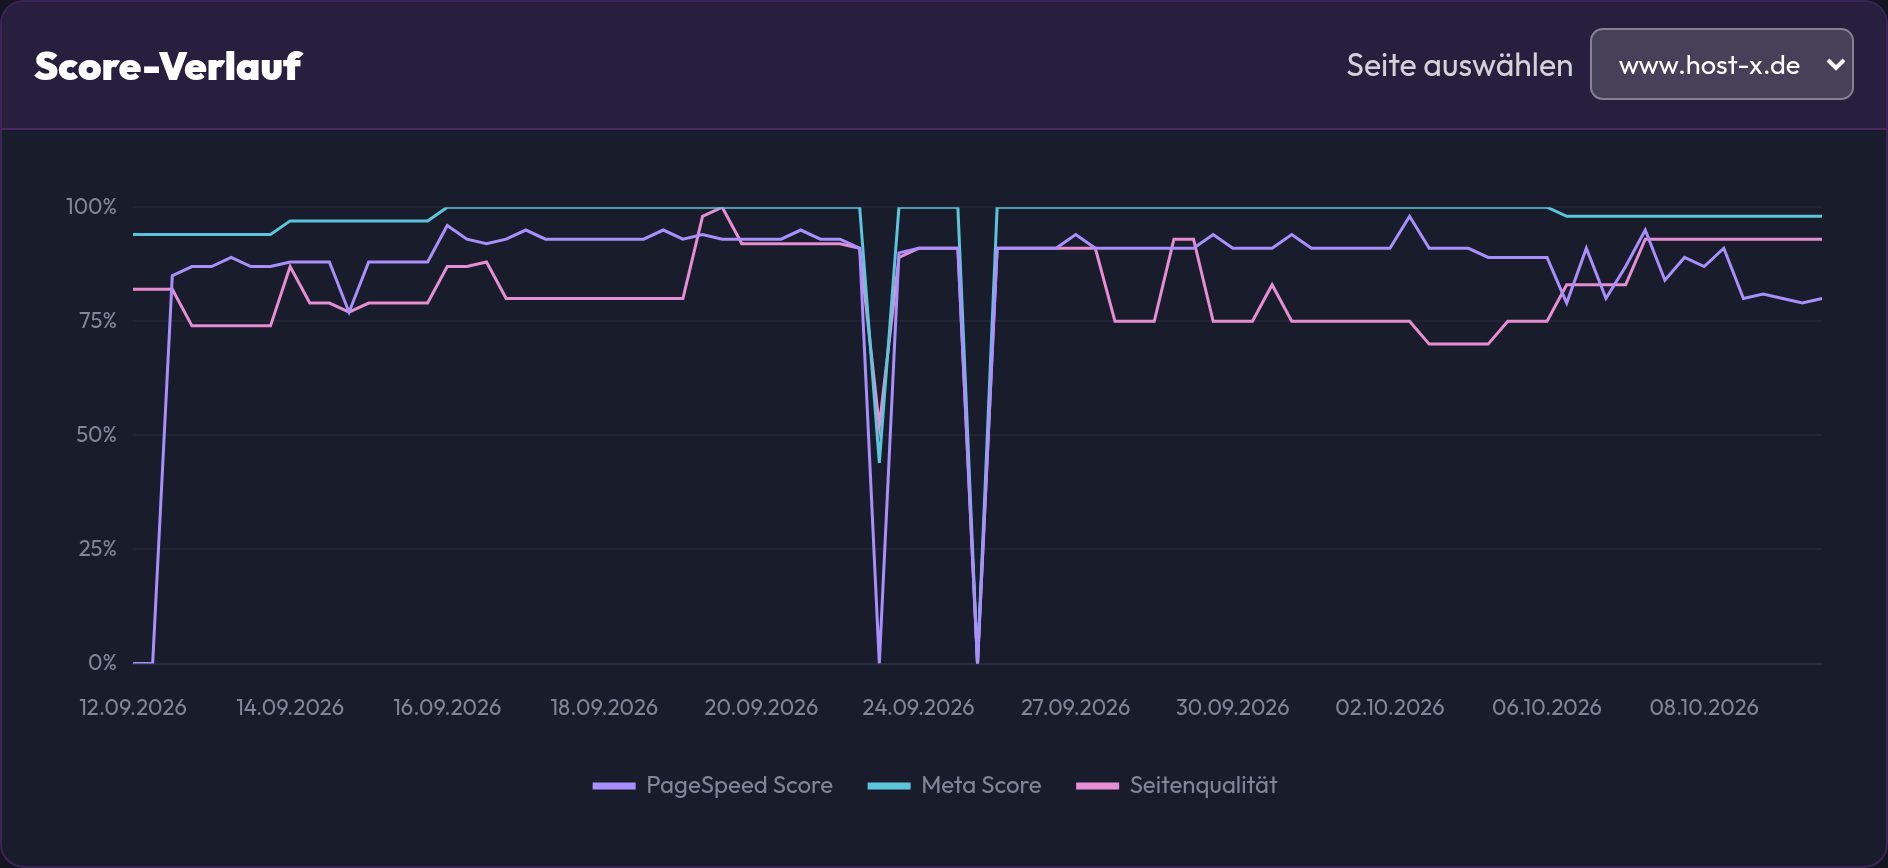
Task: Click the pink Seitenqualität legend swatch
Action: (x=1097, y=786)
